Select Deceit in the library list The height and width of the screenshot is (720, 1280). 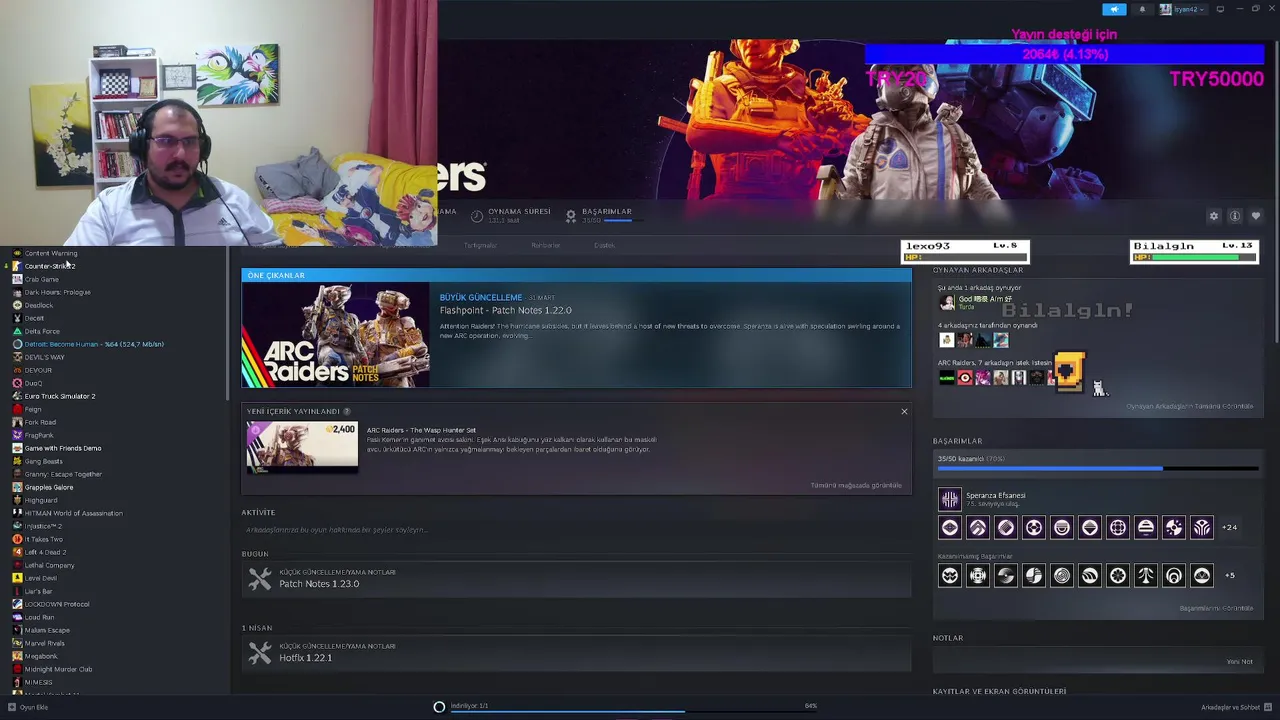pyautogui.click(x=34, y=318)
